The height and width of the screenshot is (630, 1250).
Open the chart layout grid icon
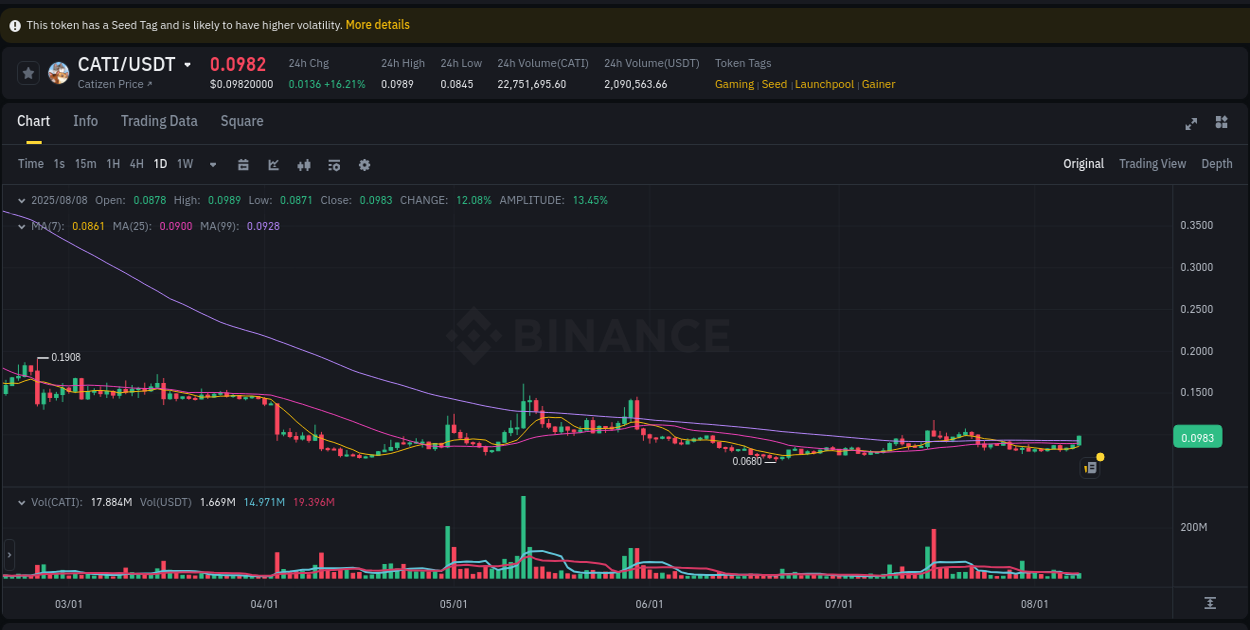click(1220, 123)
